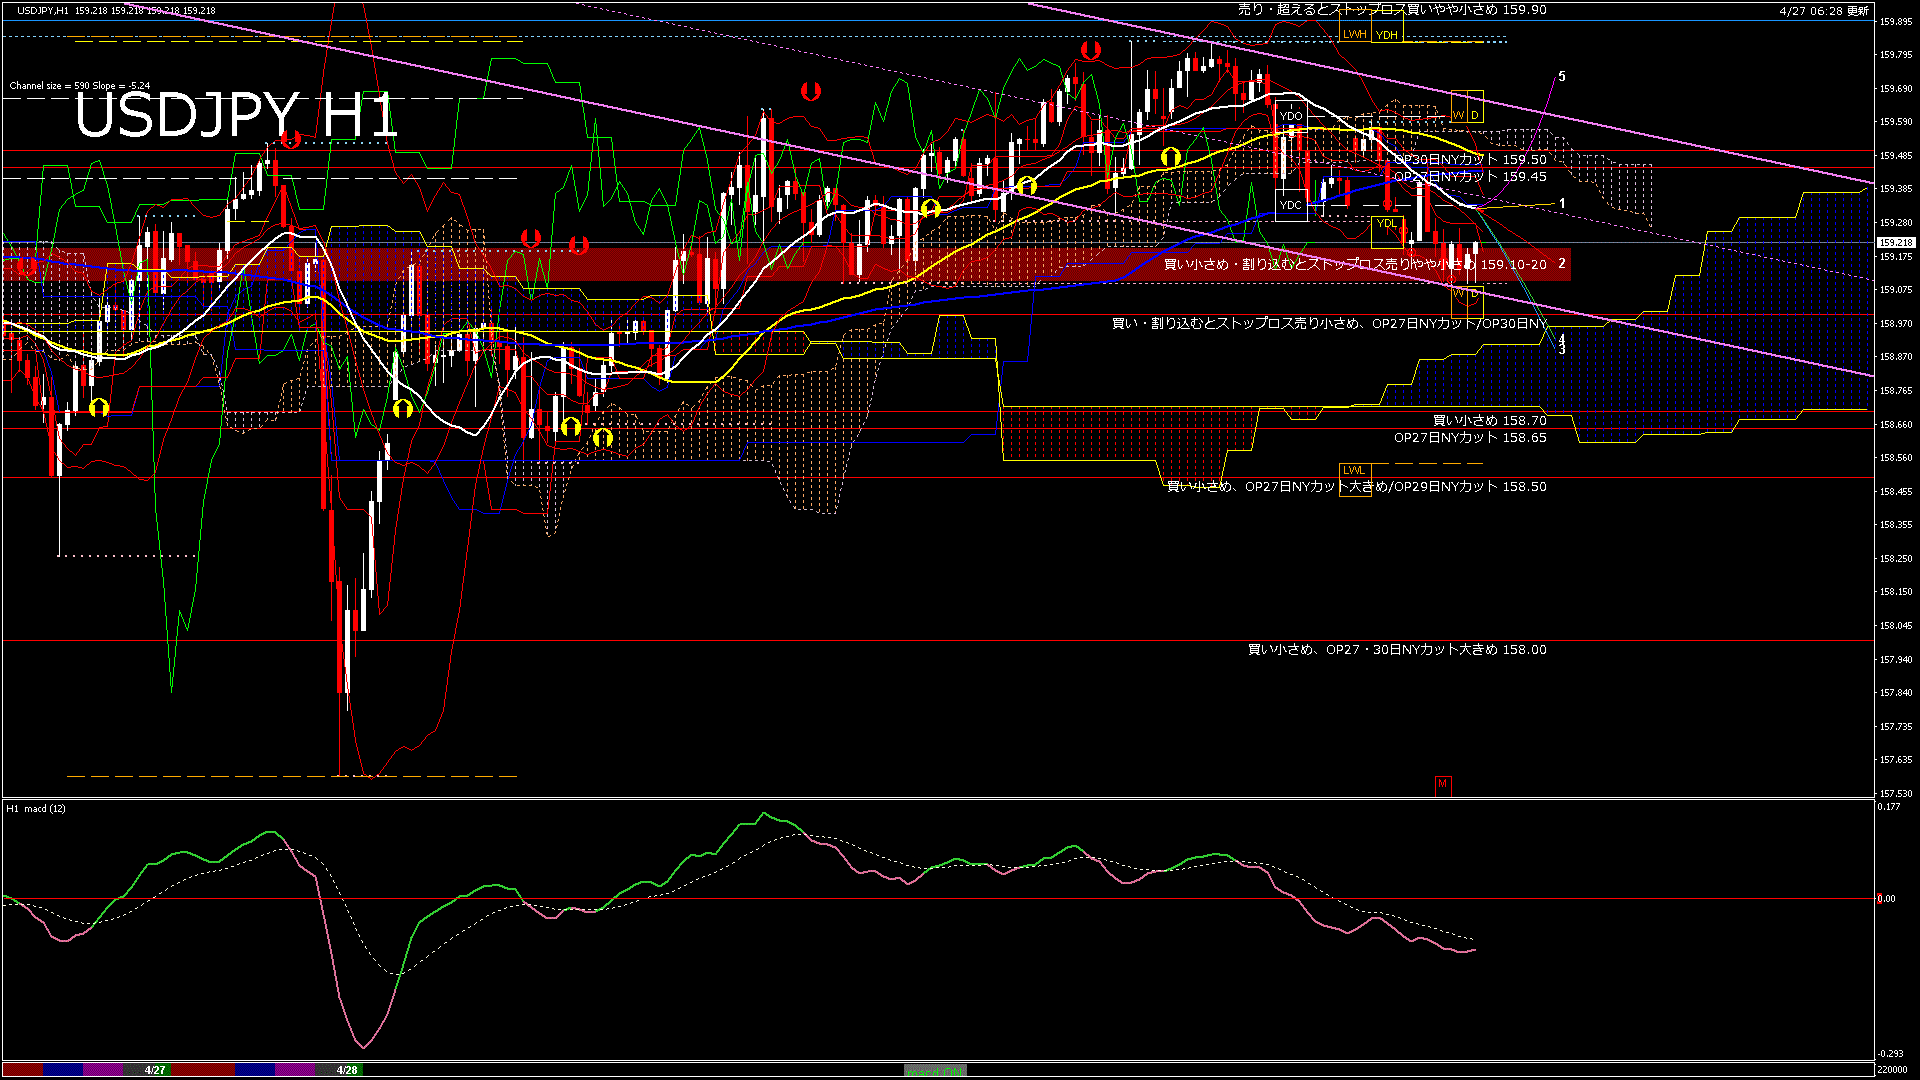Click the LWH last-week-high label box
The height and width of the screenshot is (1080, 1920).
(x=1354, y=34)
